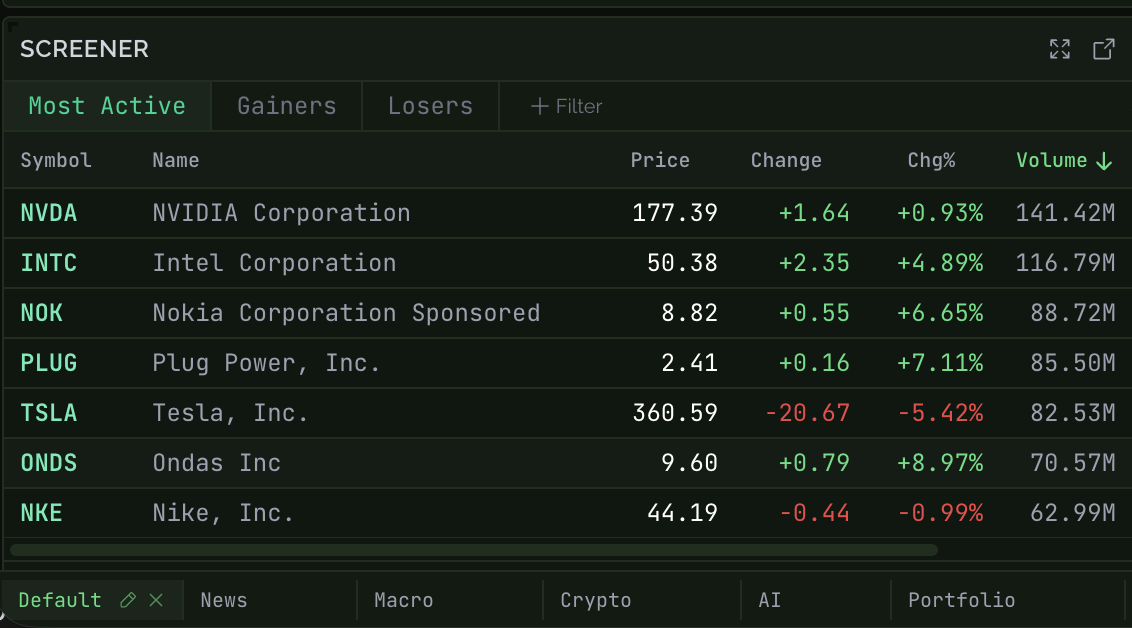Open the Portfolio dashboard tab
This screenshot has width=1132, height=628.
click(961, 600)
